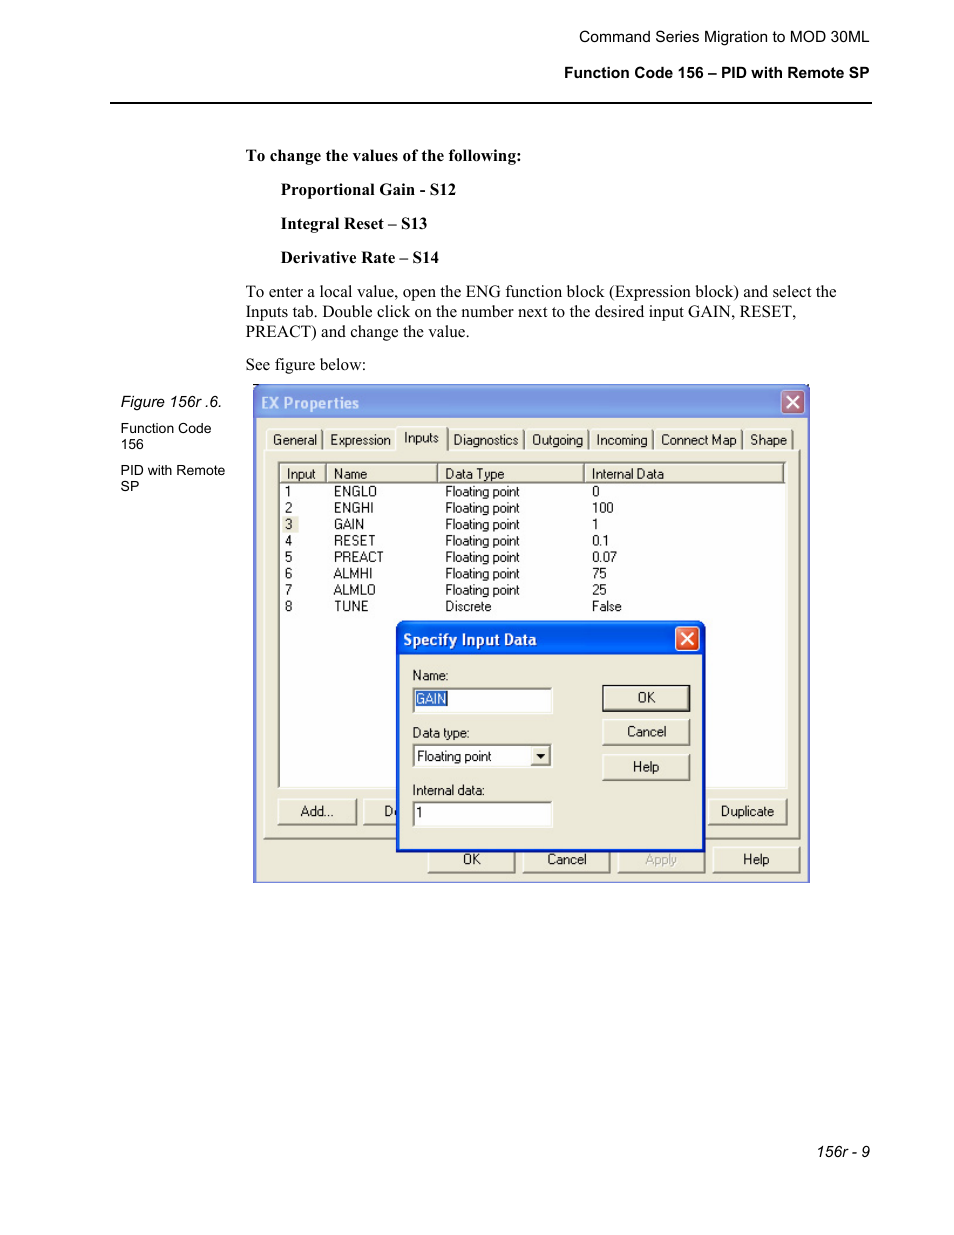Click the Data Type column header
954x1235 pixels.
tap(510, 474)
